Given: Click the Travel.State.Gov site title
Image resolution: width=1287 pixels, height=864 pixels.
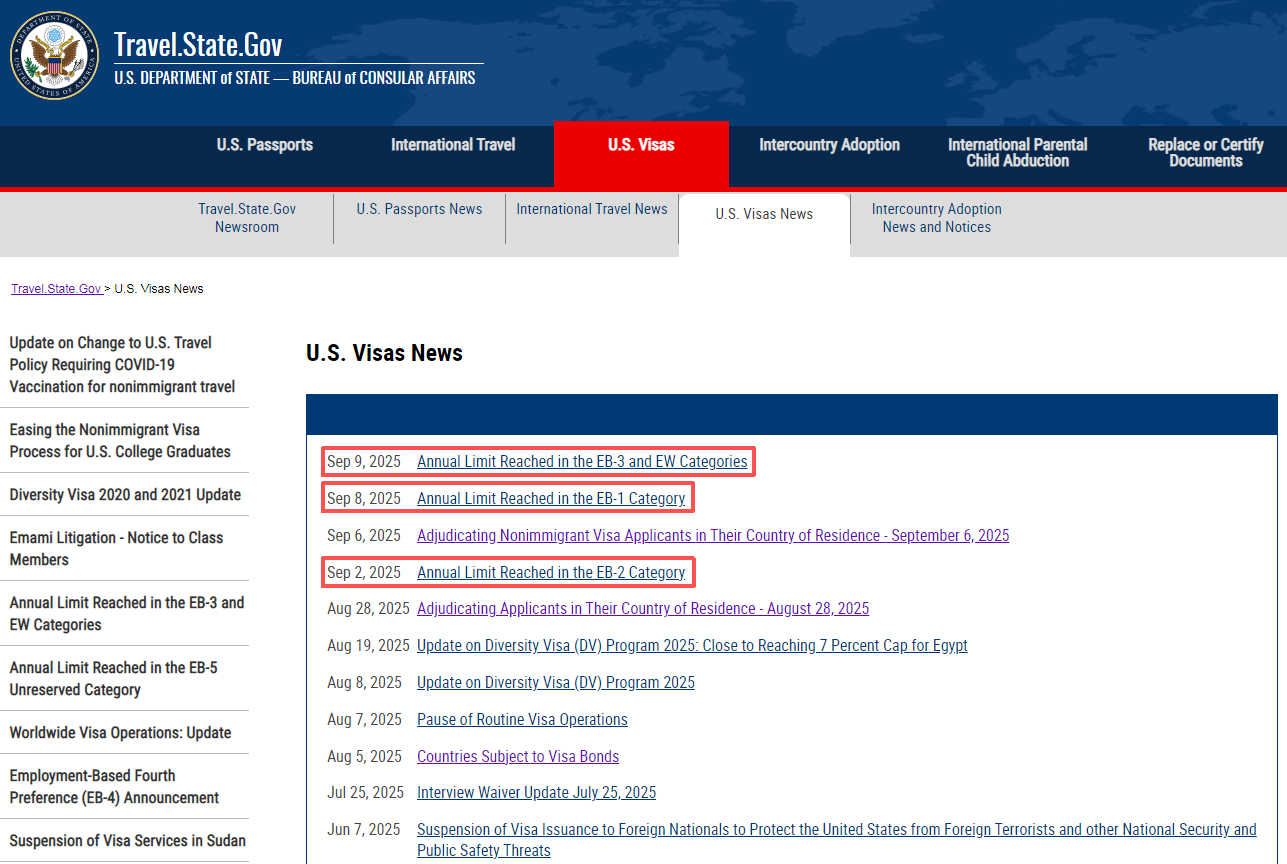Looking at the screenshot, I should coord(198,45).
